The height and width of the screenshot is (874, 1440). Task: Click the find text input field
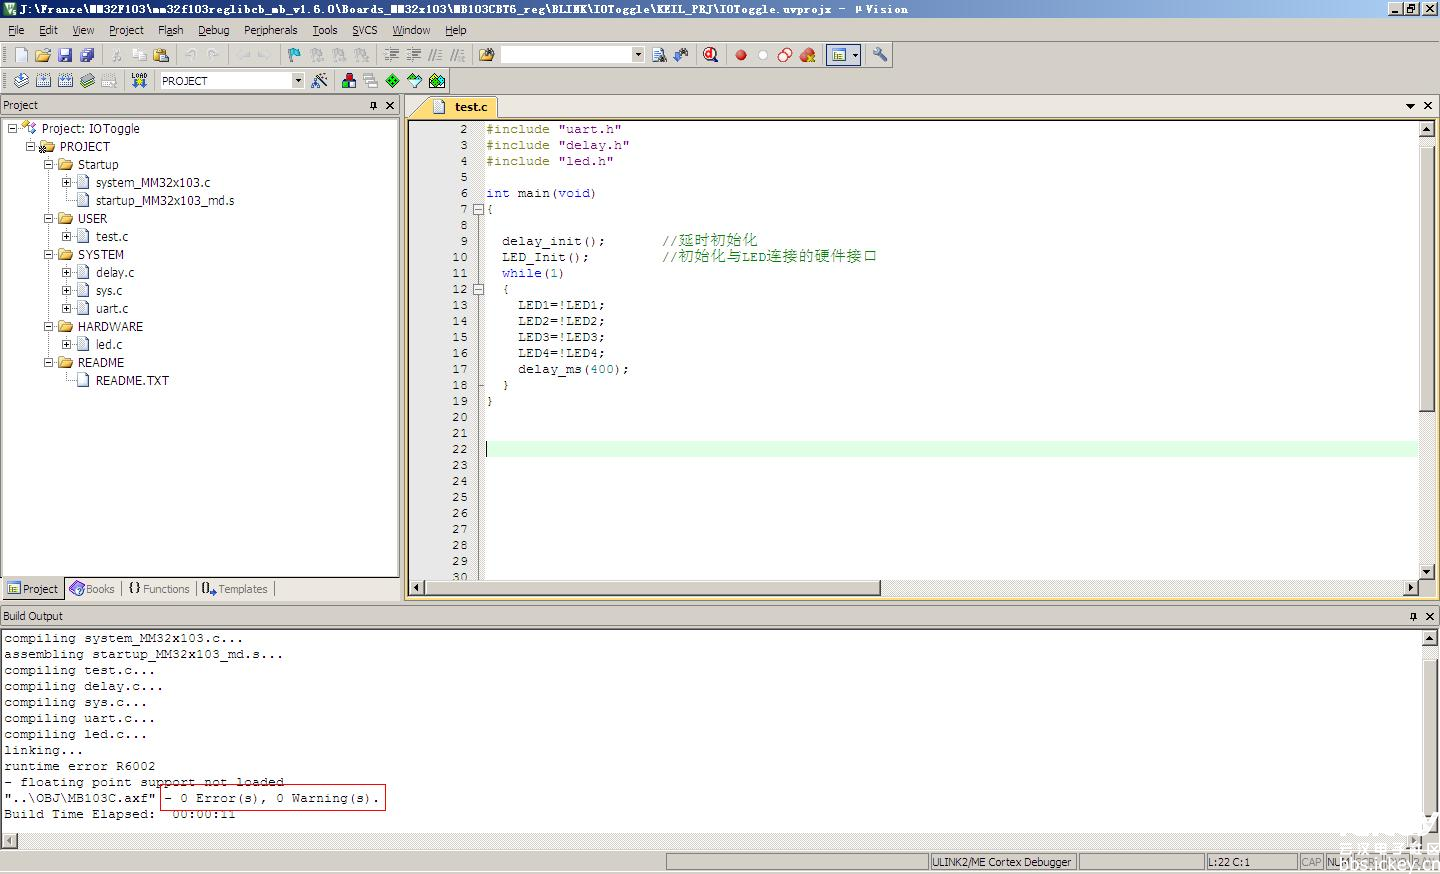[x=566, y=55]
